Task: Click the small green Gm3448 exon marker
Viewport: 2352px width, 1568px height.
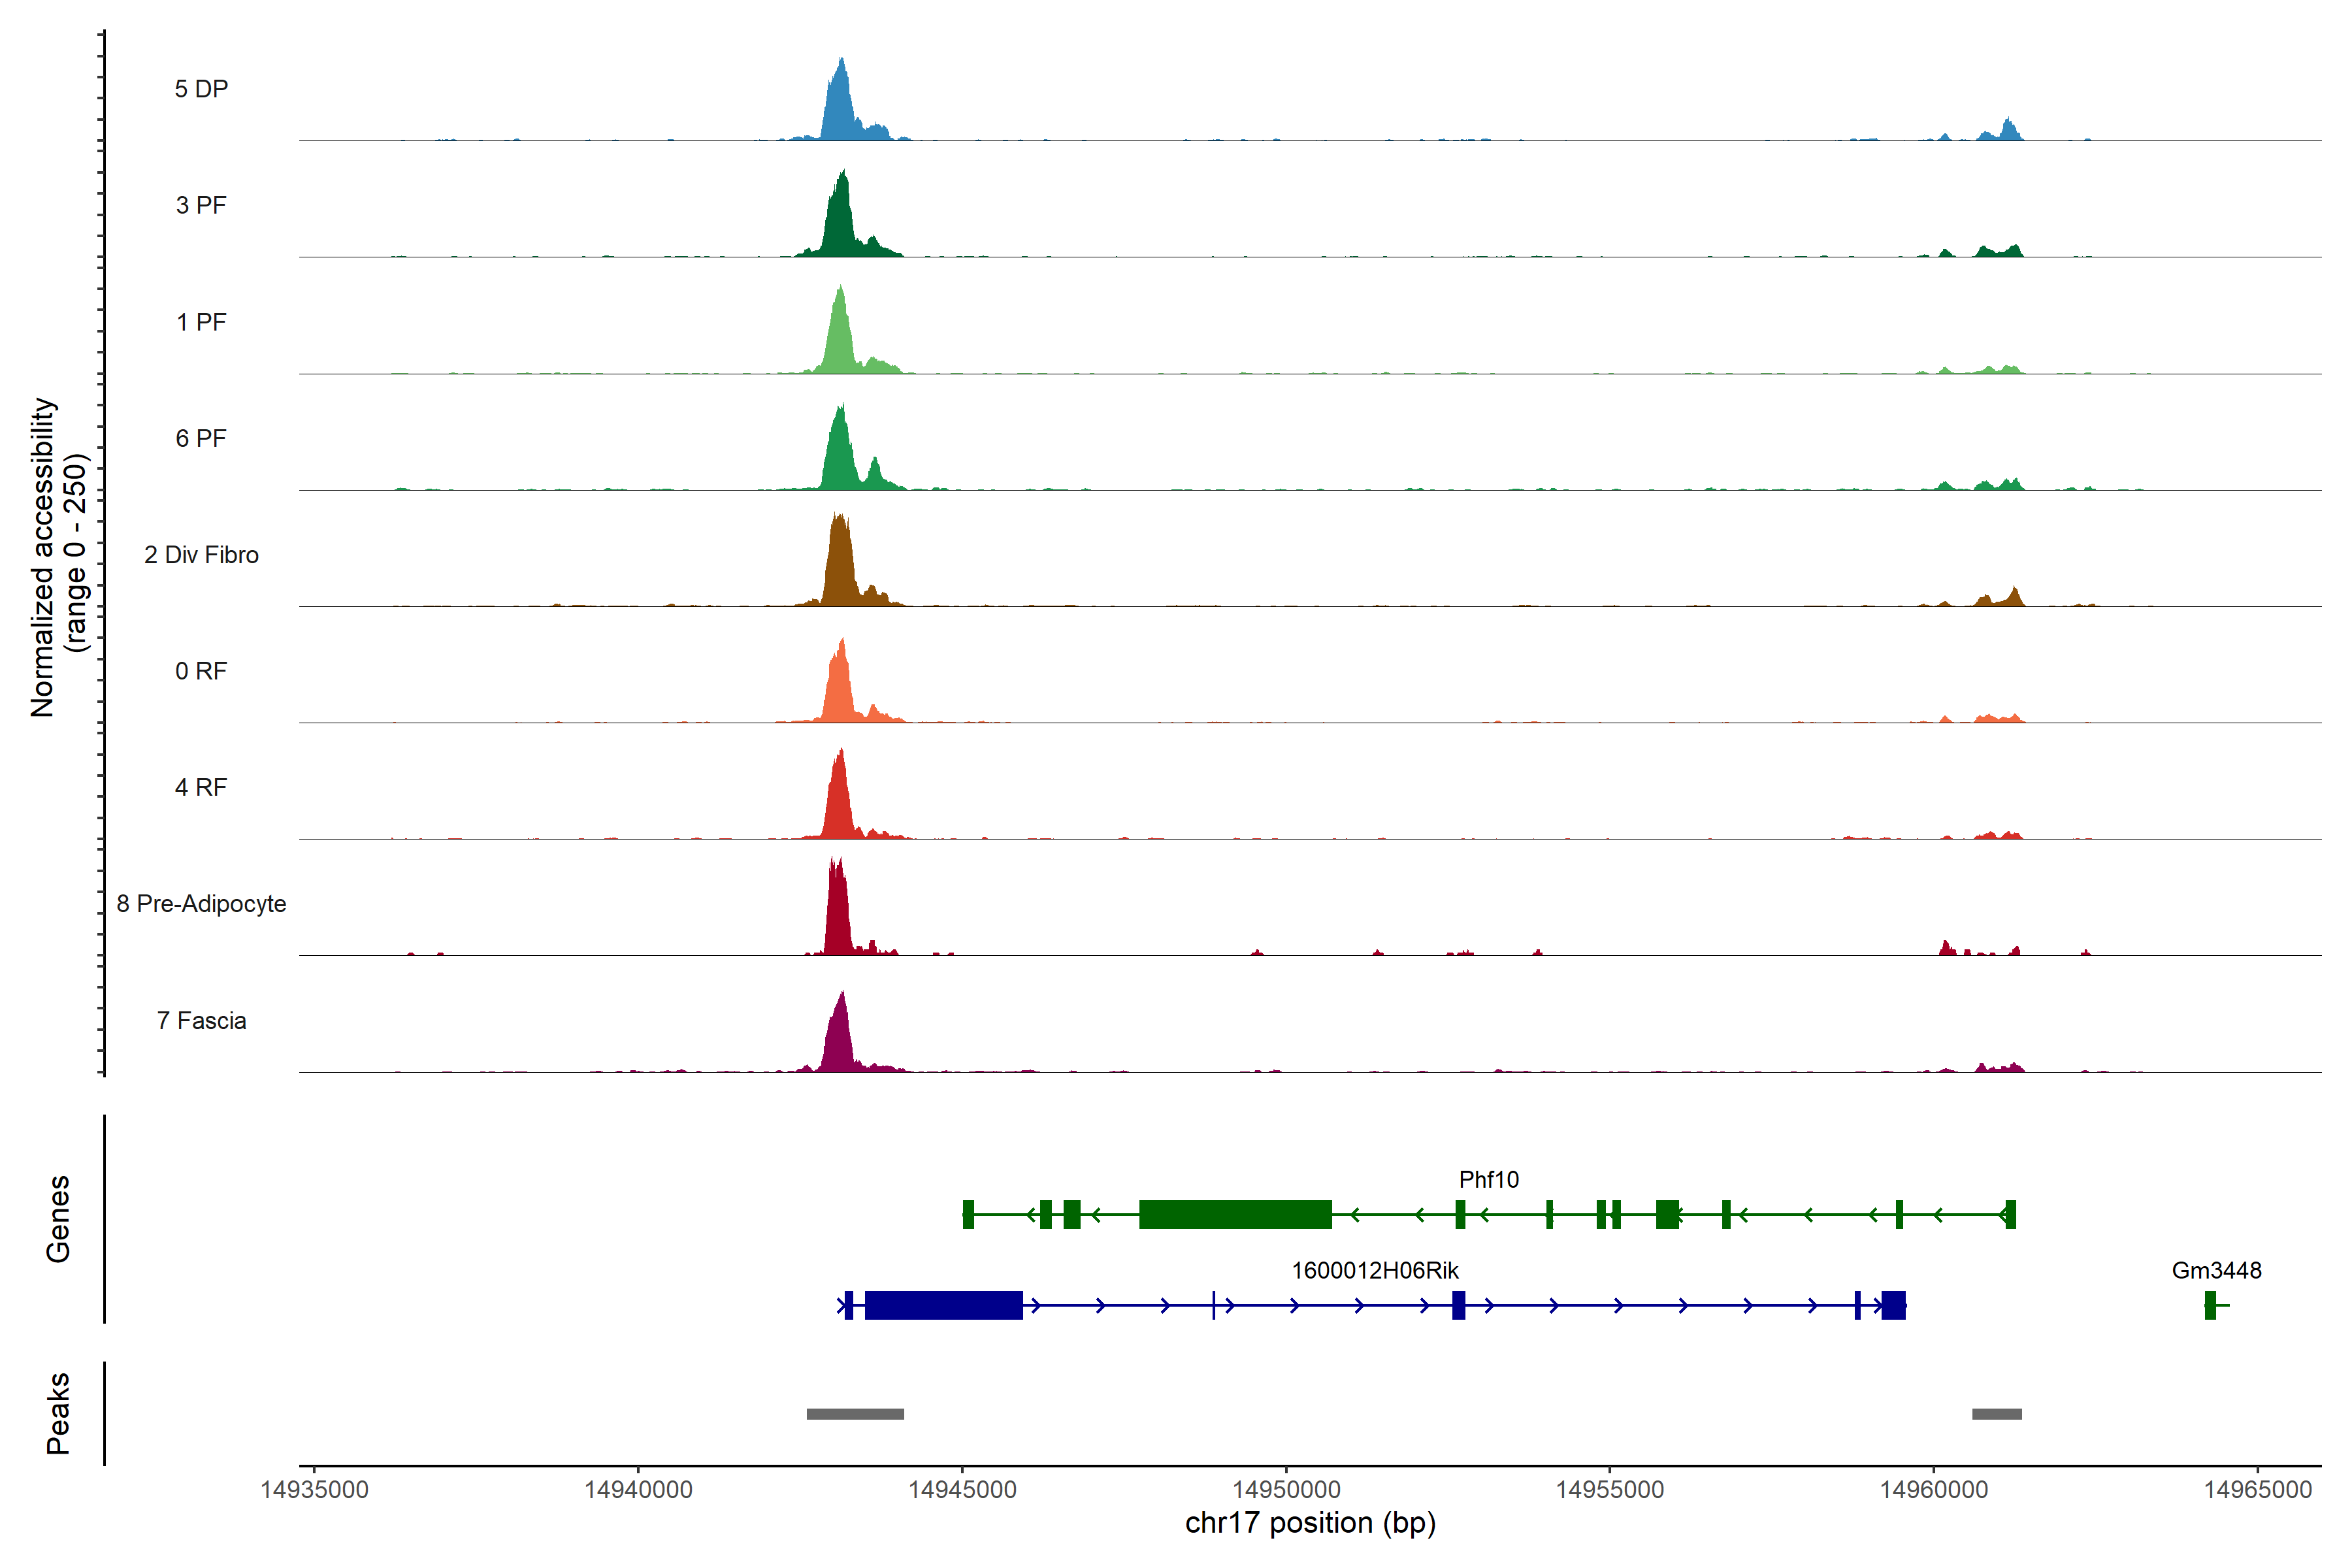Action: point(2210,1305)
